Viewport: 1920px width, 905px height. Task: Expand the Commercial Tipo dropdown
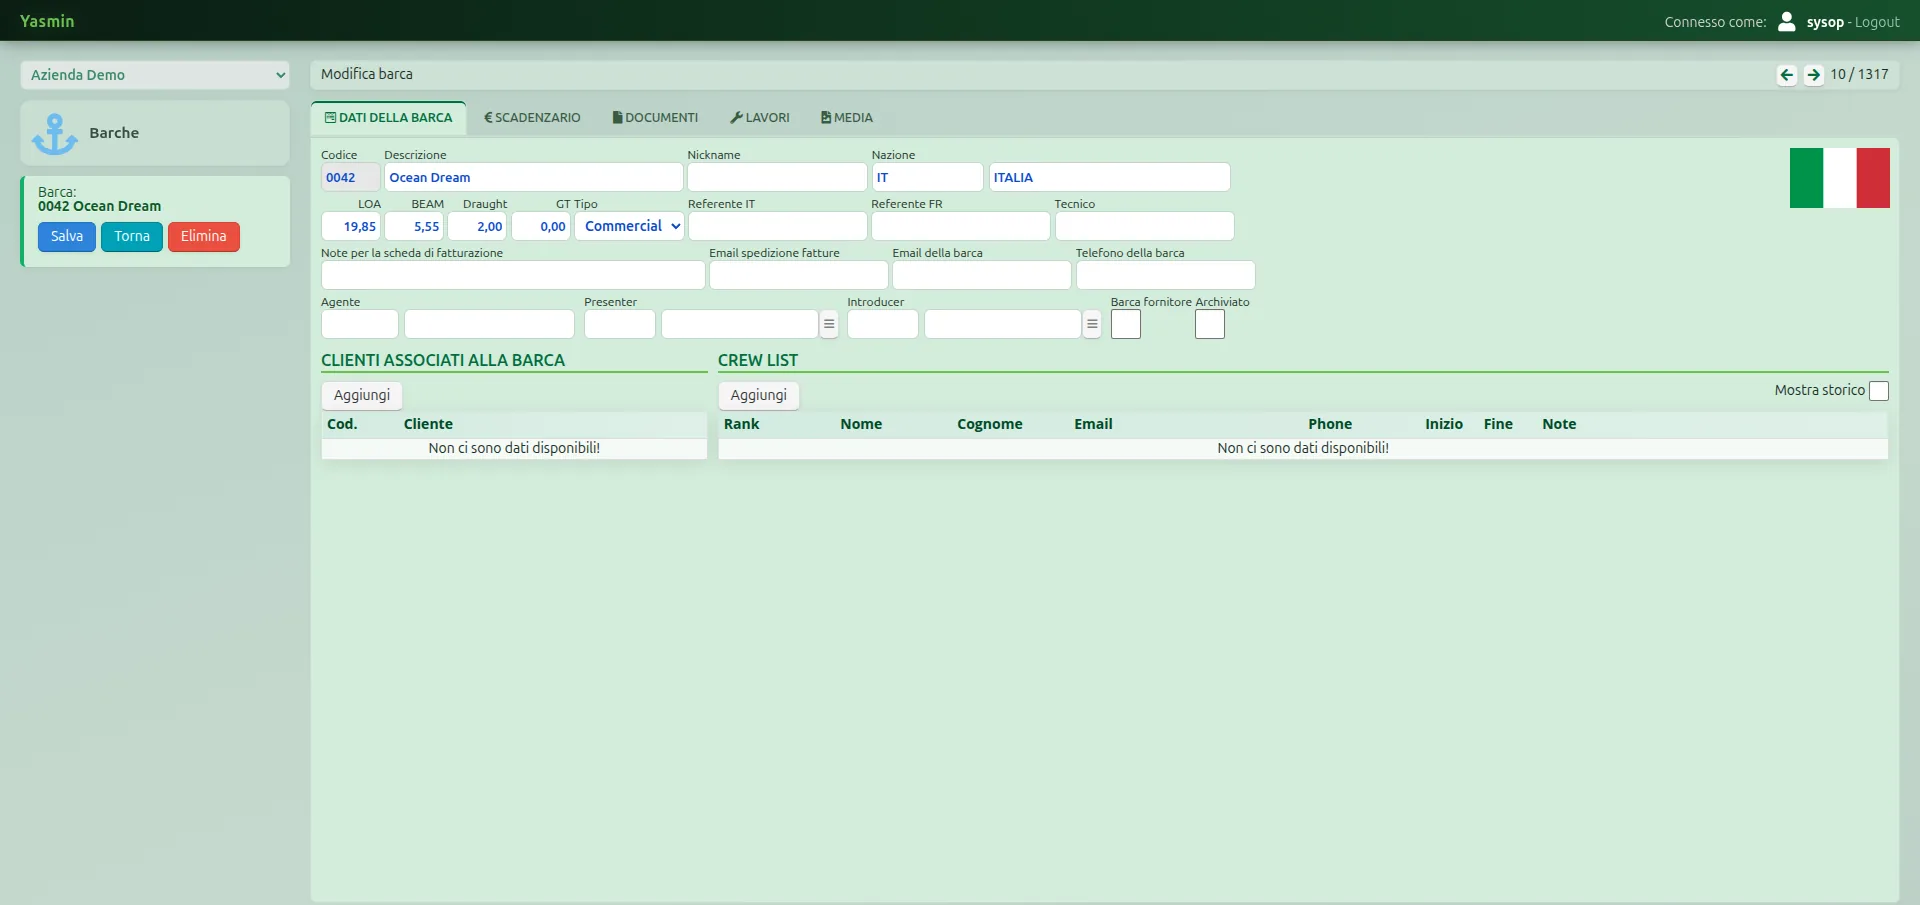click(x=629, y=226)
